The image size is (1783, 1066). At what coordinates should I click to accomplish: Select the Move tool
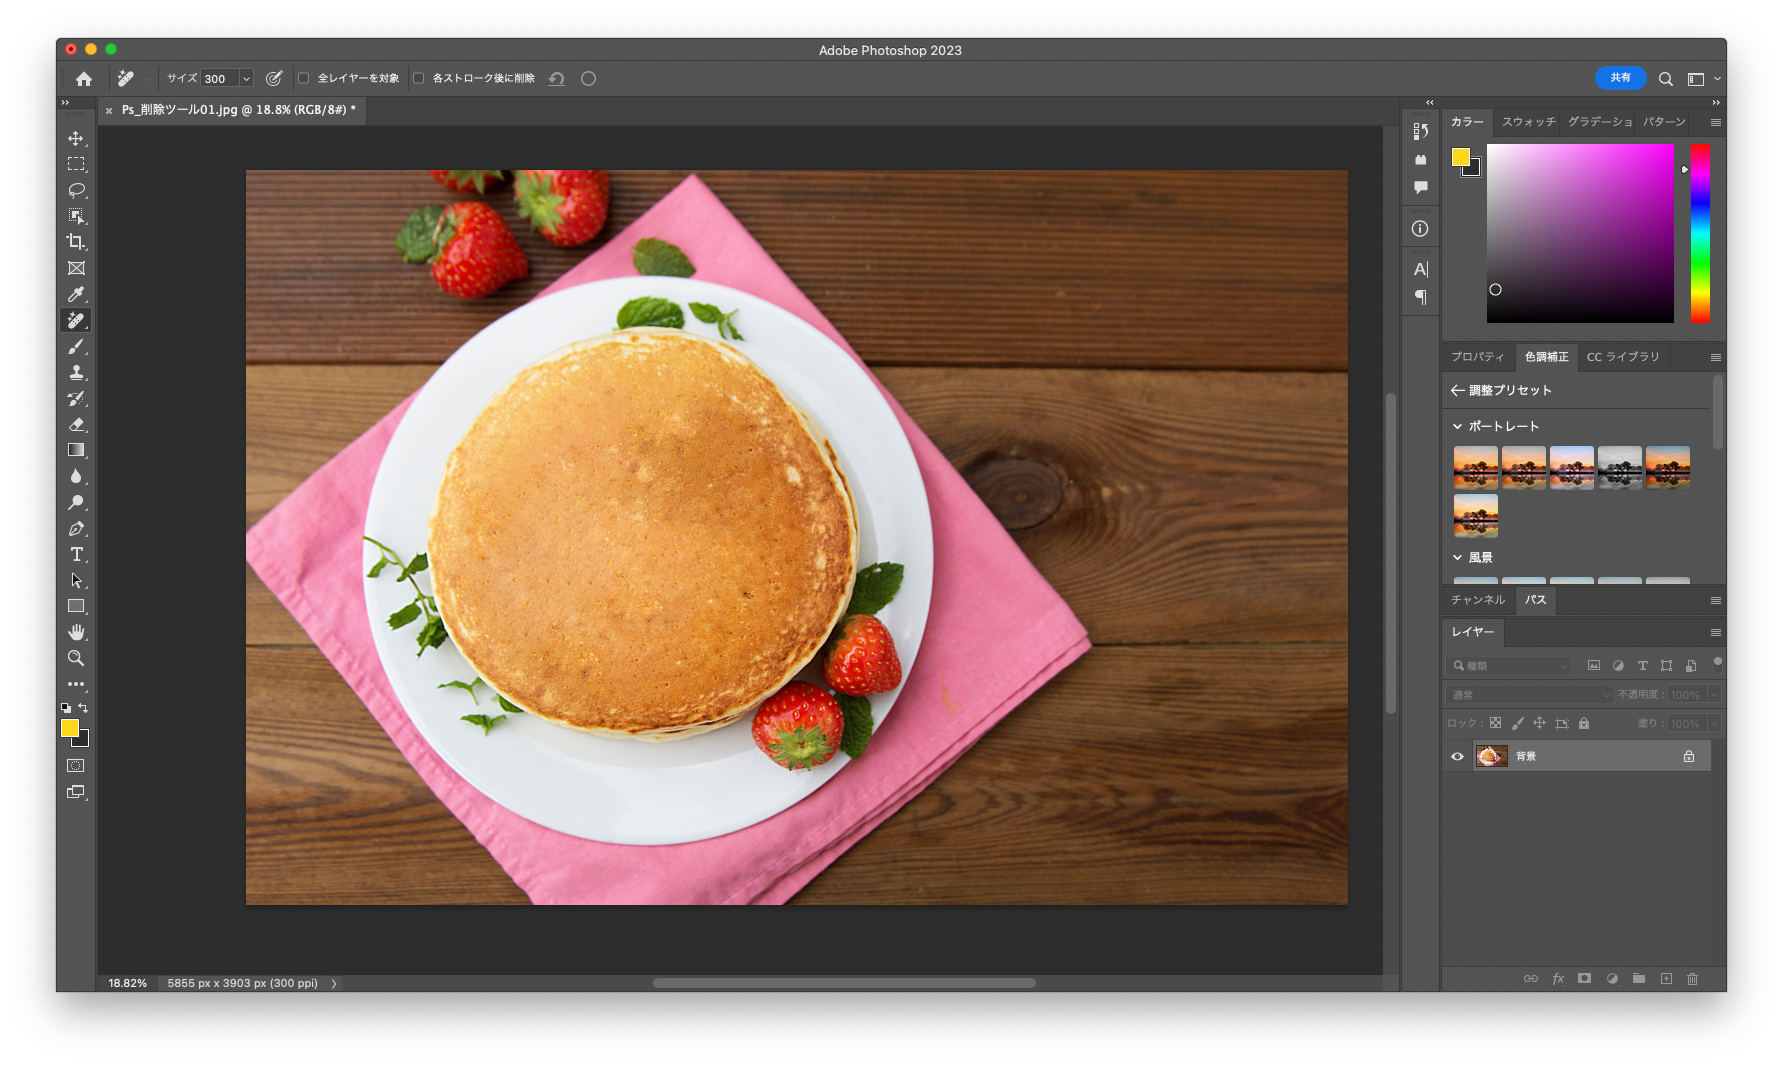[76, 138]
